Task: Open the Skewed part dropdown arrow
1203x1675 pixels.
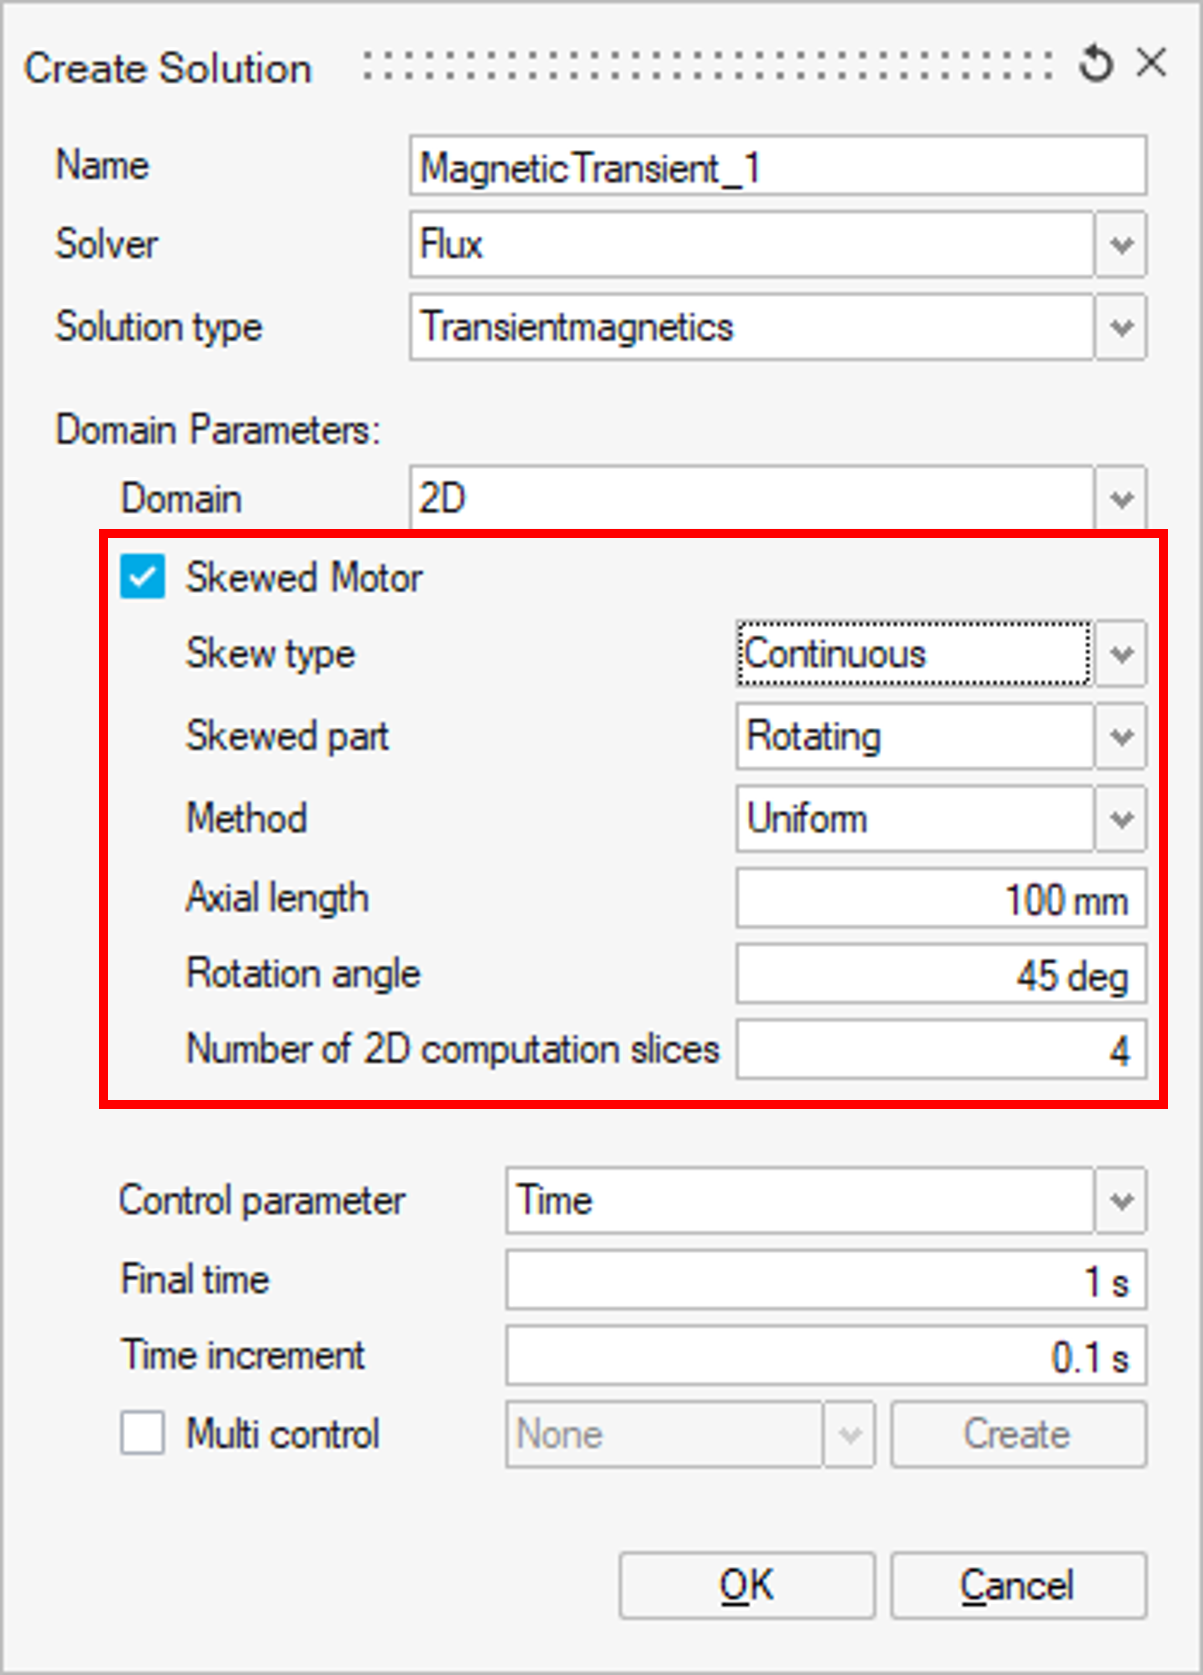Action: pyautogui.click(x=1121, y=737)
